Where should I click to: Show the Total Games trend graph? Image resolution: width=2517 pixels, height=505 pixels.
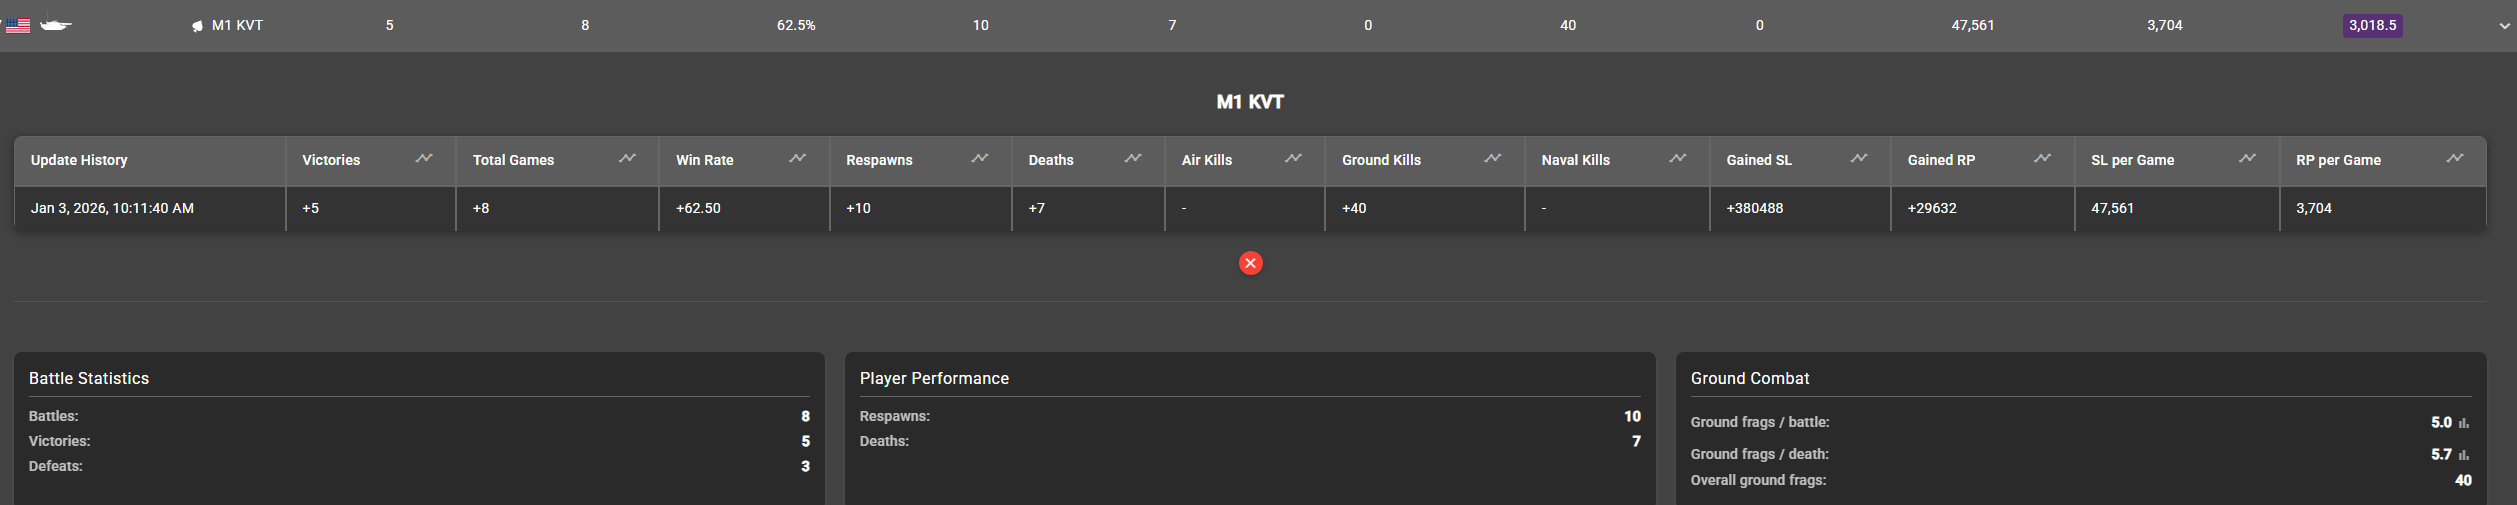click(x=627, y=159)
